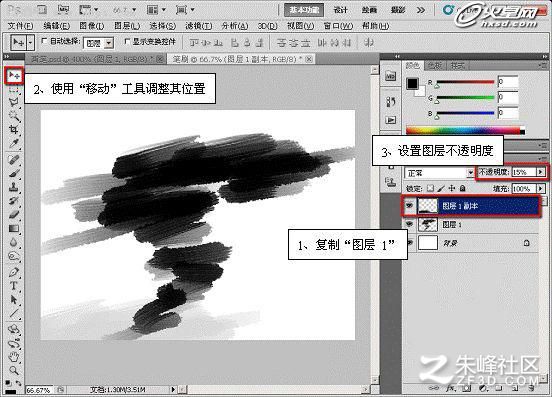Select the Line tool
This screenshot has width=552, height=397.
[x=14, y=313]
